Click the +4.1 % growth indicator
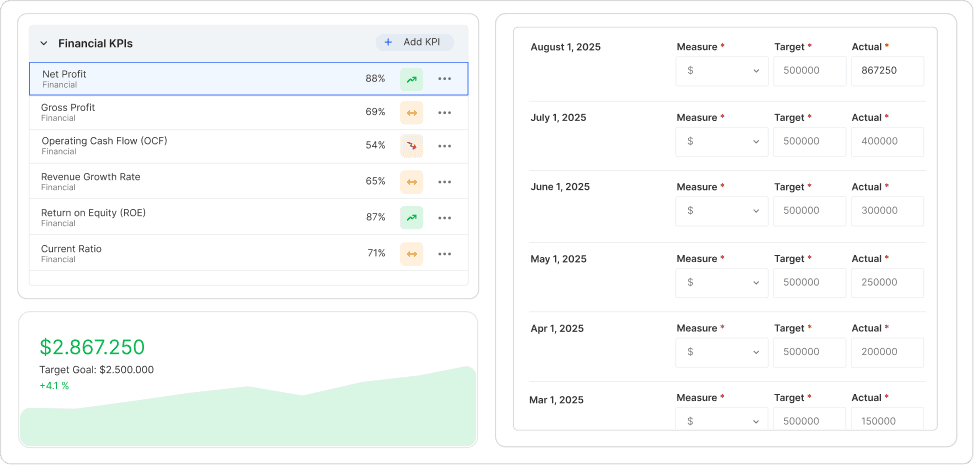The width and height of the screenshot is (974, 465). pyautogui.click(x=54, y=386)
